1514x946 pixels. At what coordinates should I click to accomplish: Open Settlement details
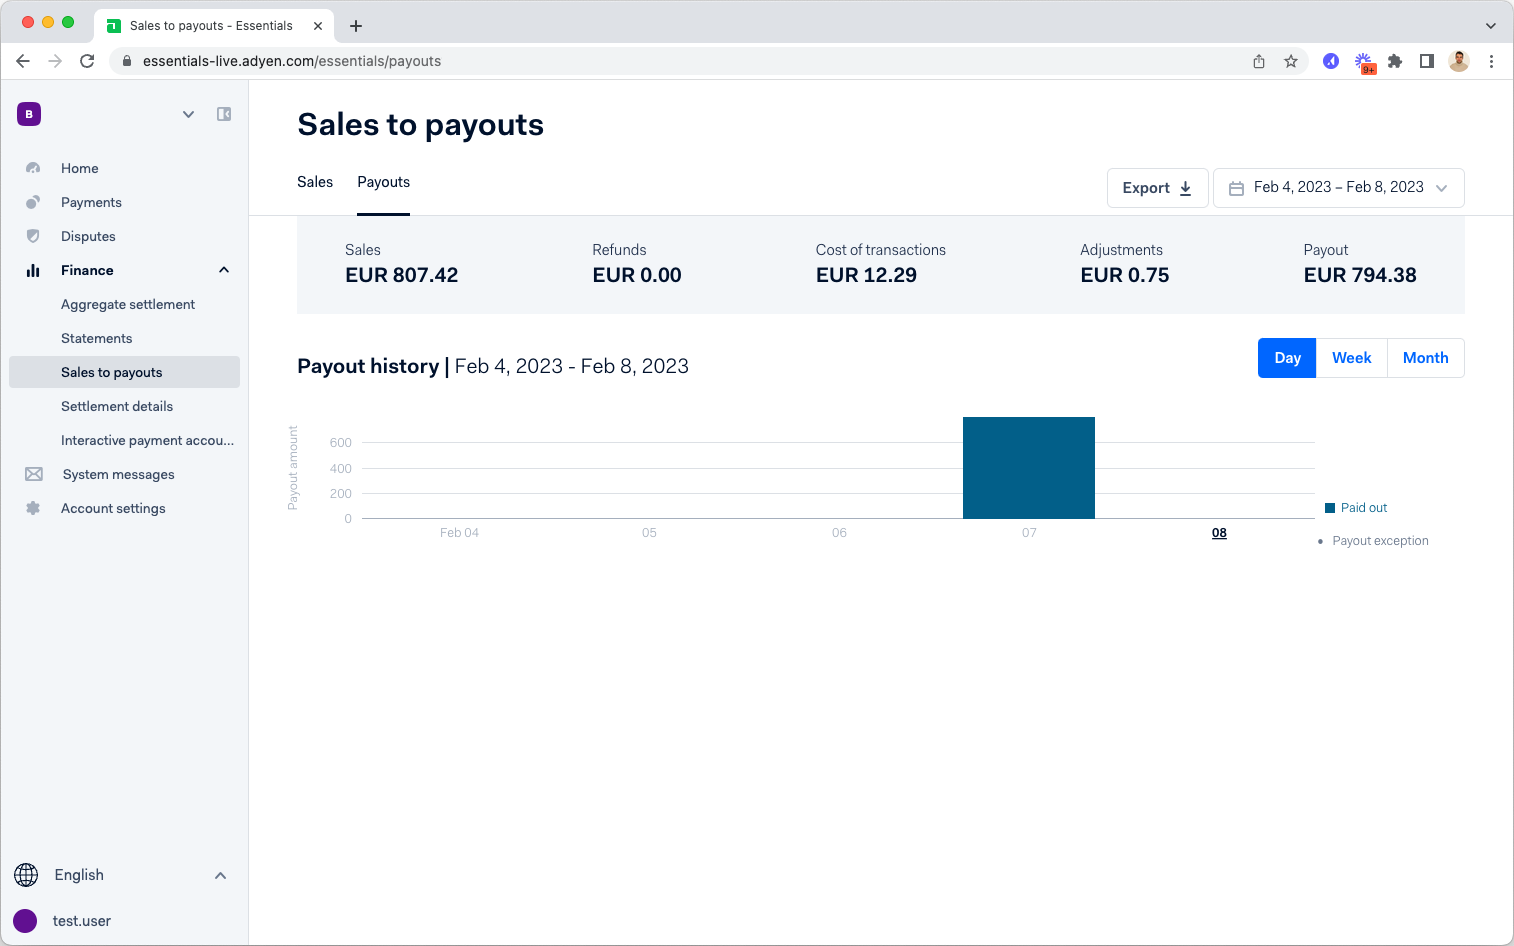(117, 406)
